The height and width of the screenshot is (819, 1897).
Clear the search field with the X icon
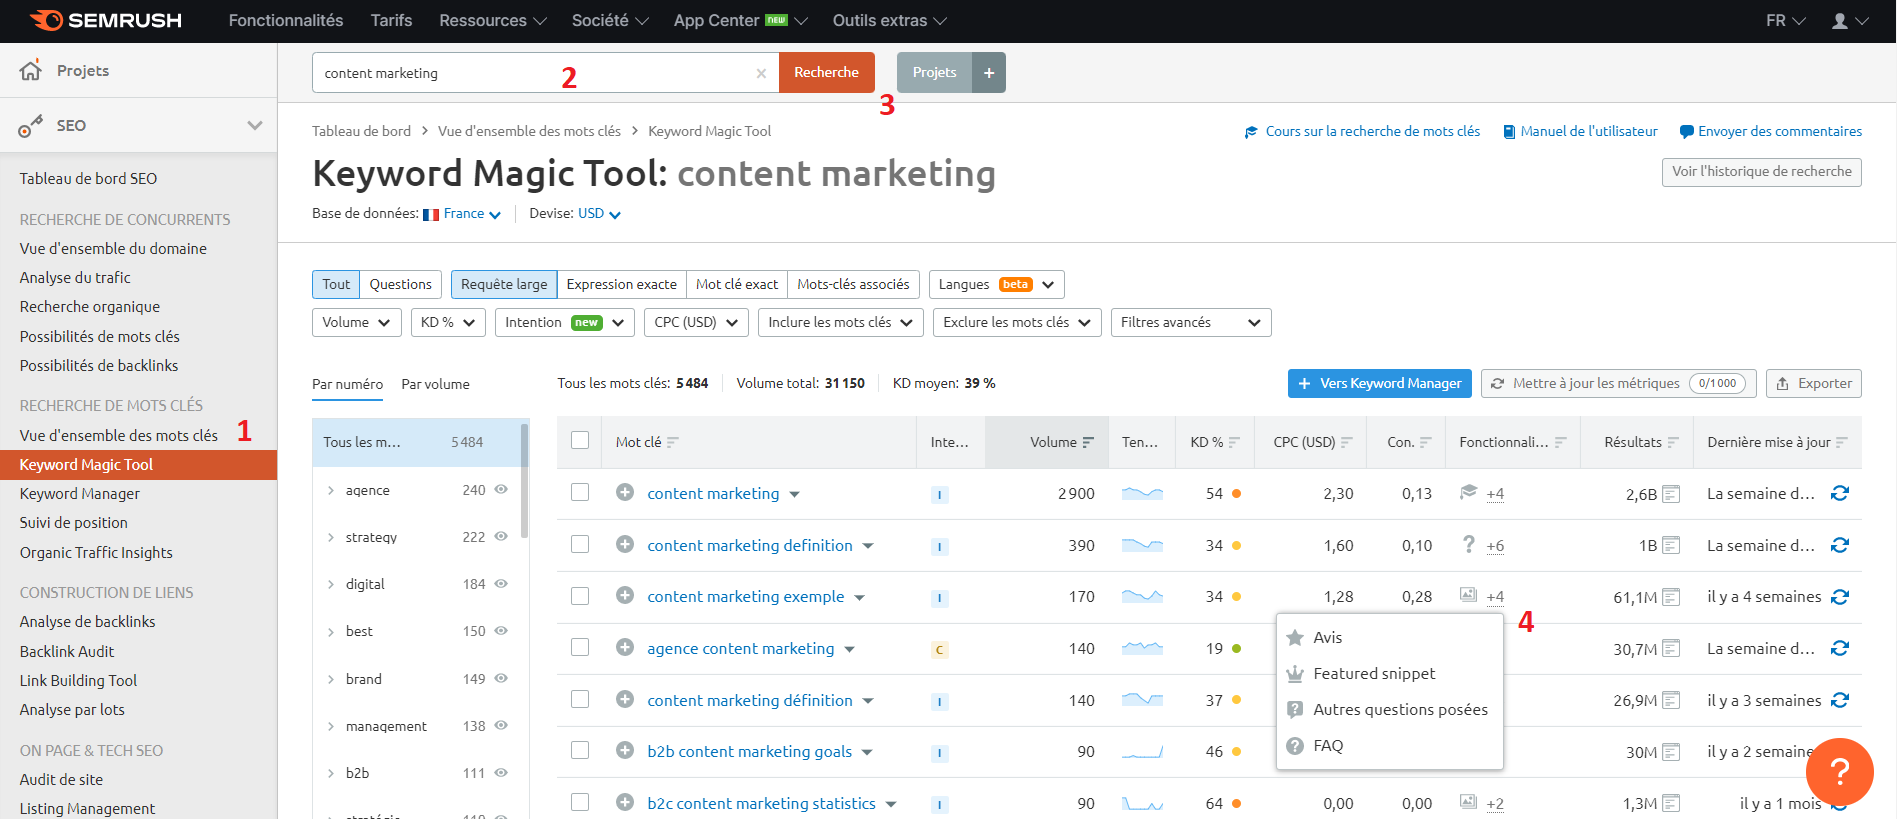(x=761, y=73)
